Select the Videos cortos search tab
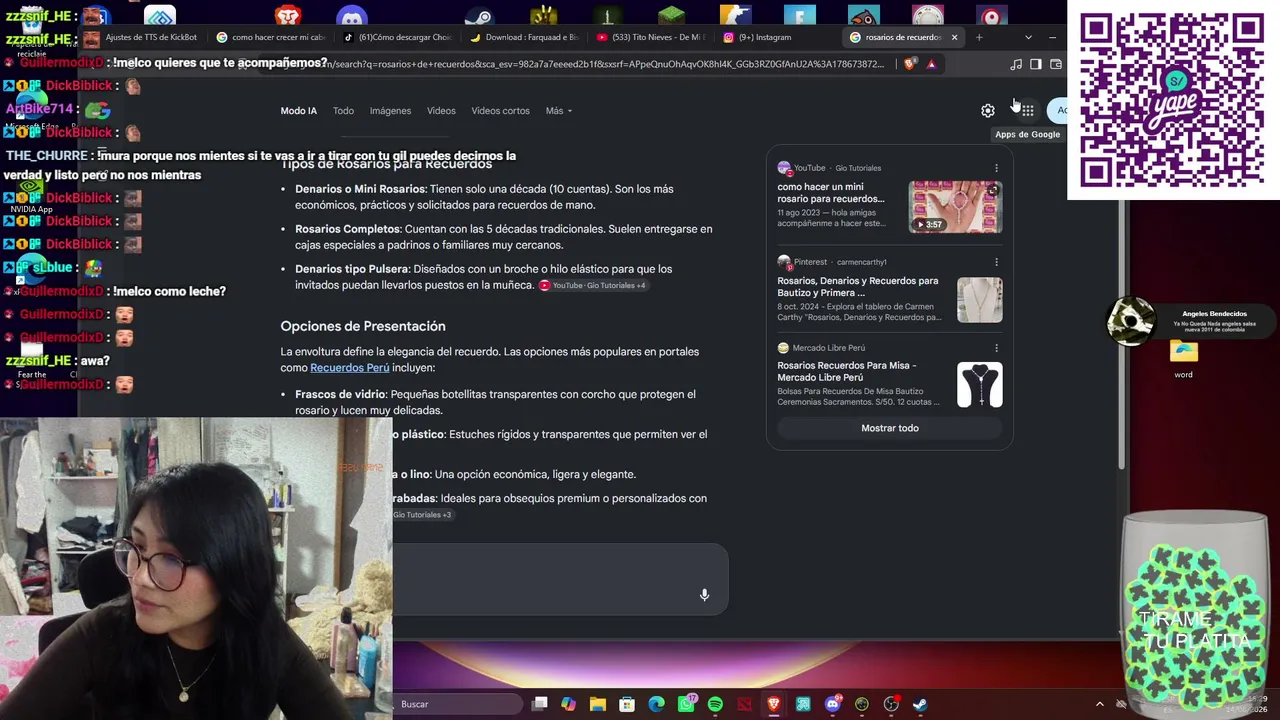 pos(500,111)
